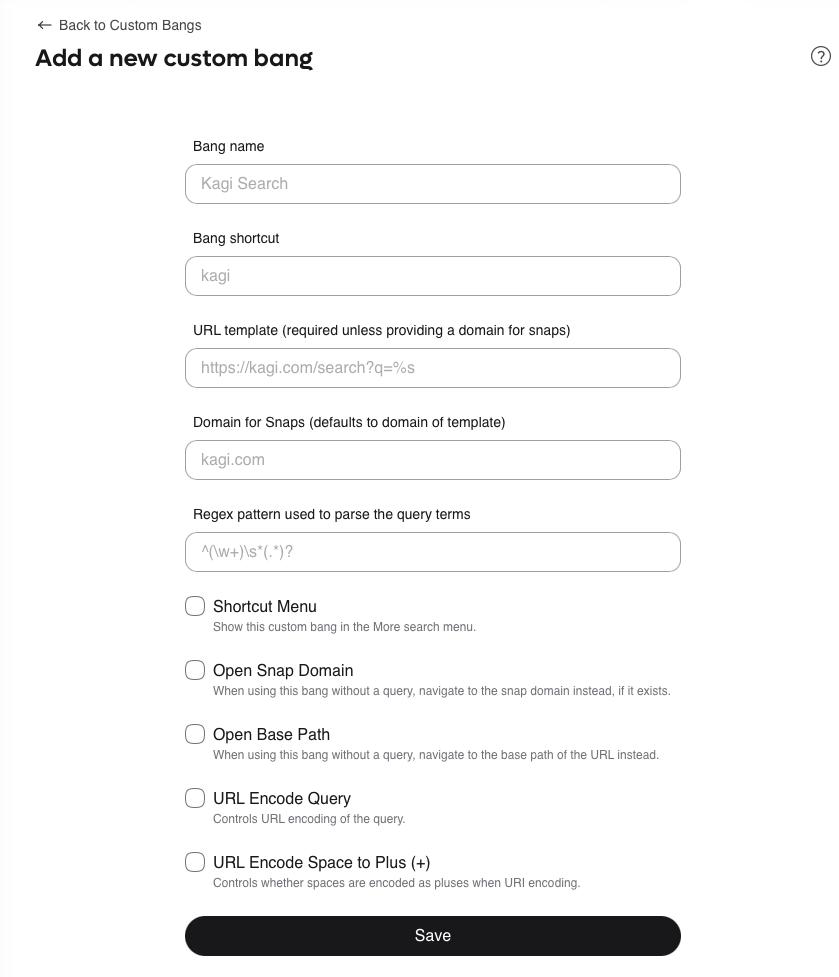
Task: Enable the URL Encode Query checkbox
Action: pos(195,798)
